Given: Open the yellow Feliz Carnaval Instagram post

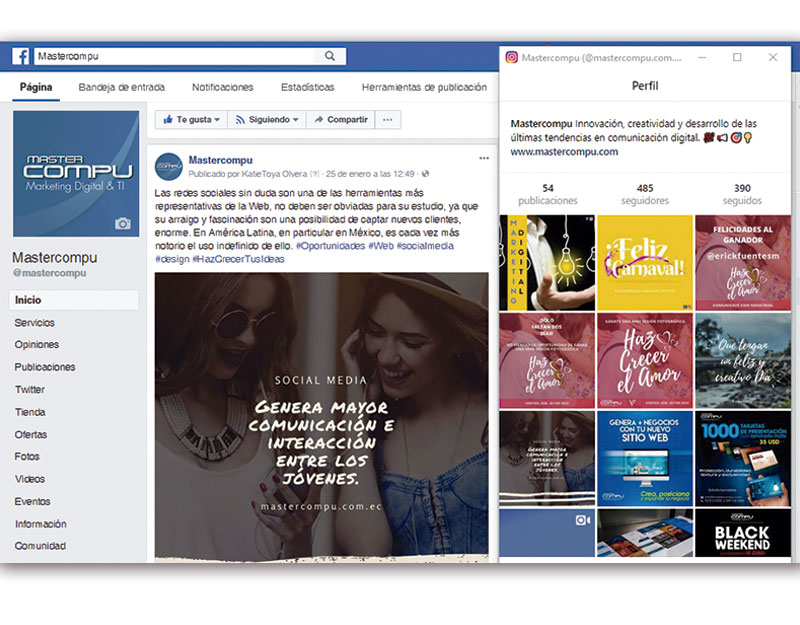Looking at the screenshot, I should click(645, 263).
